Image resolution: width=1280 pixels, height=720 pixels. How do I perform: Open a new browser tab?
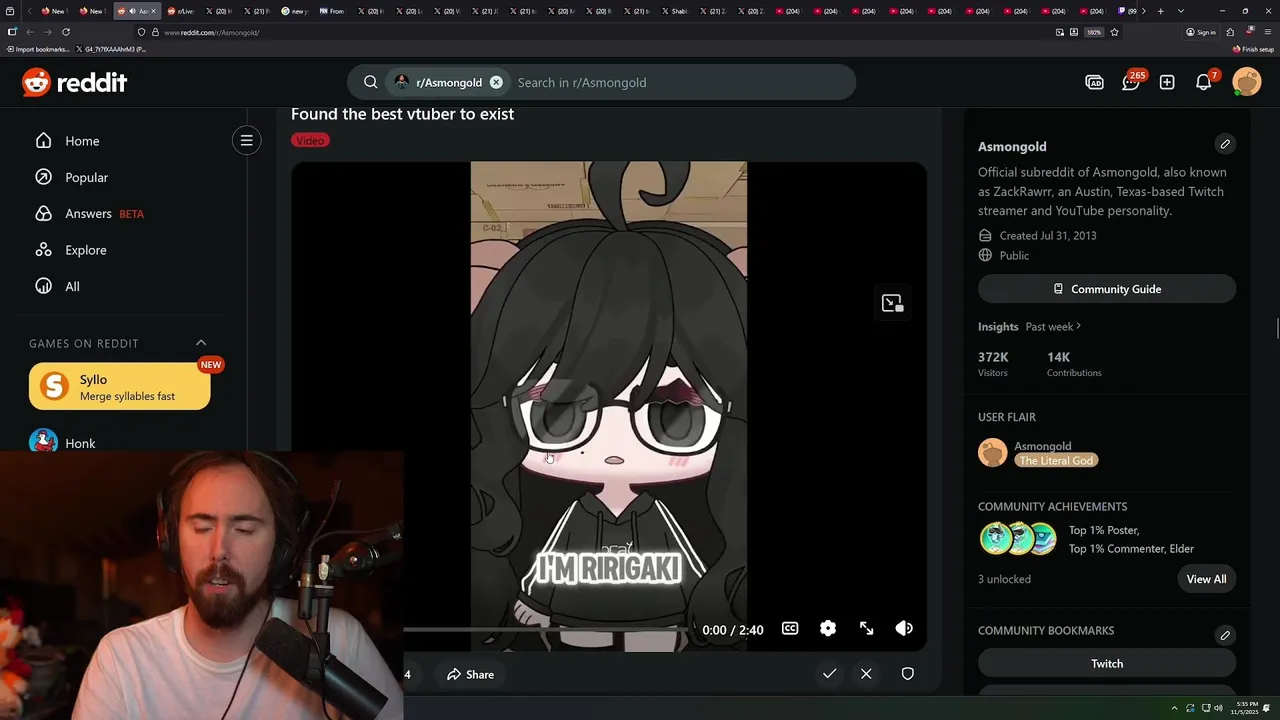pyautogui.click(x=1160, y=11)
